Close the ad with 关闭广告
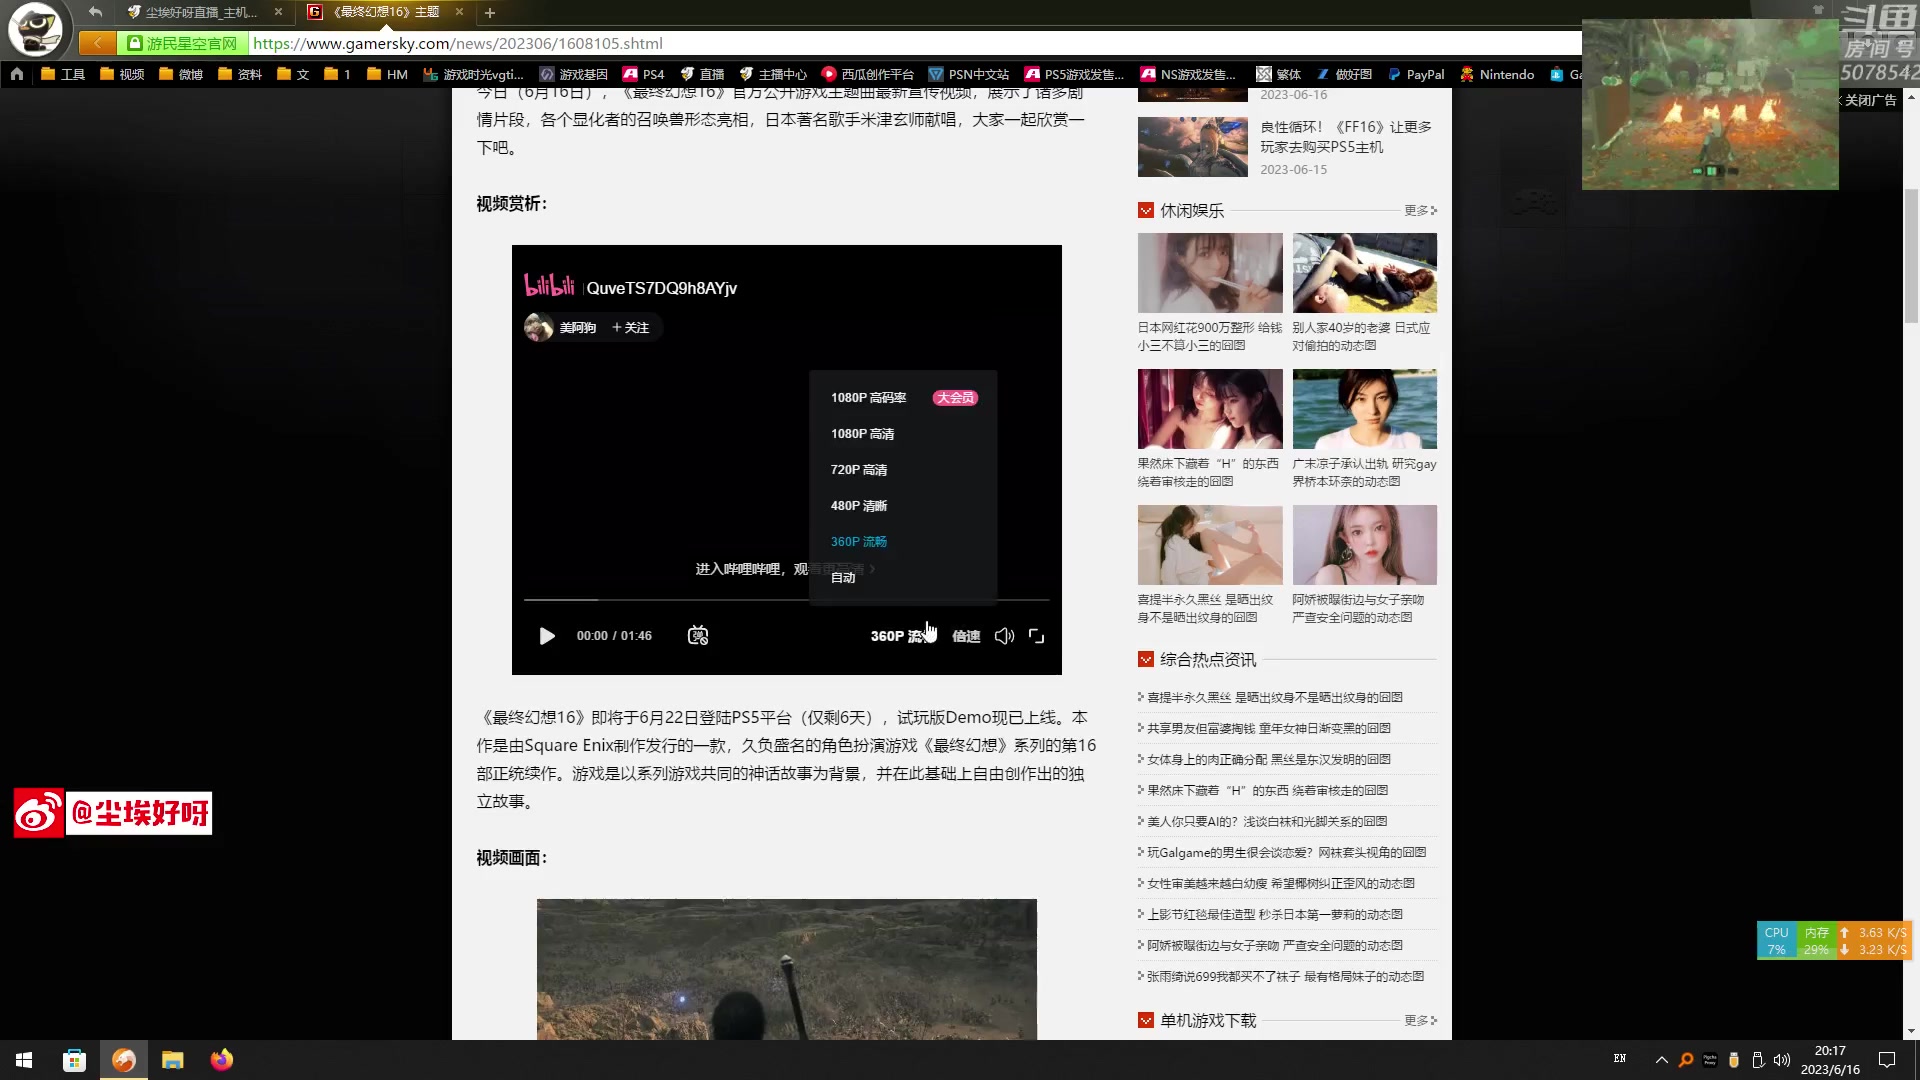Image resolution: width=1920 pixels, height=1080 pixels. coord(1868,100)
